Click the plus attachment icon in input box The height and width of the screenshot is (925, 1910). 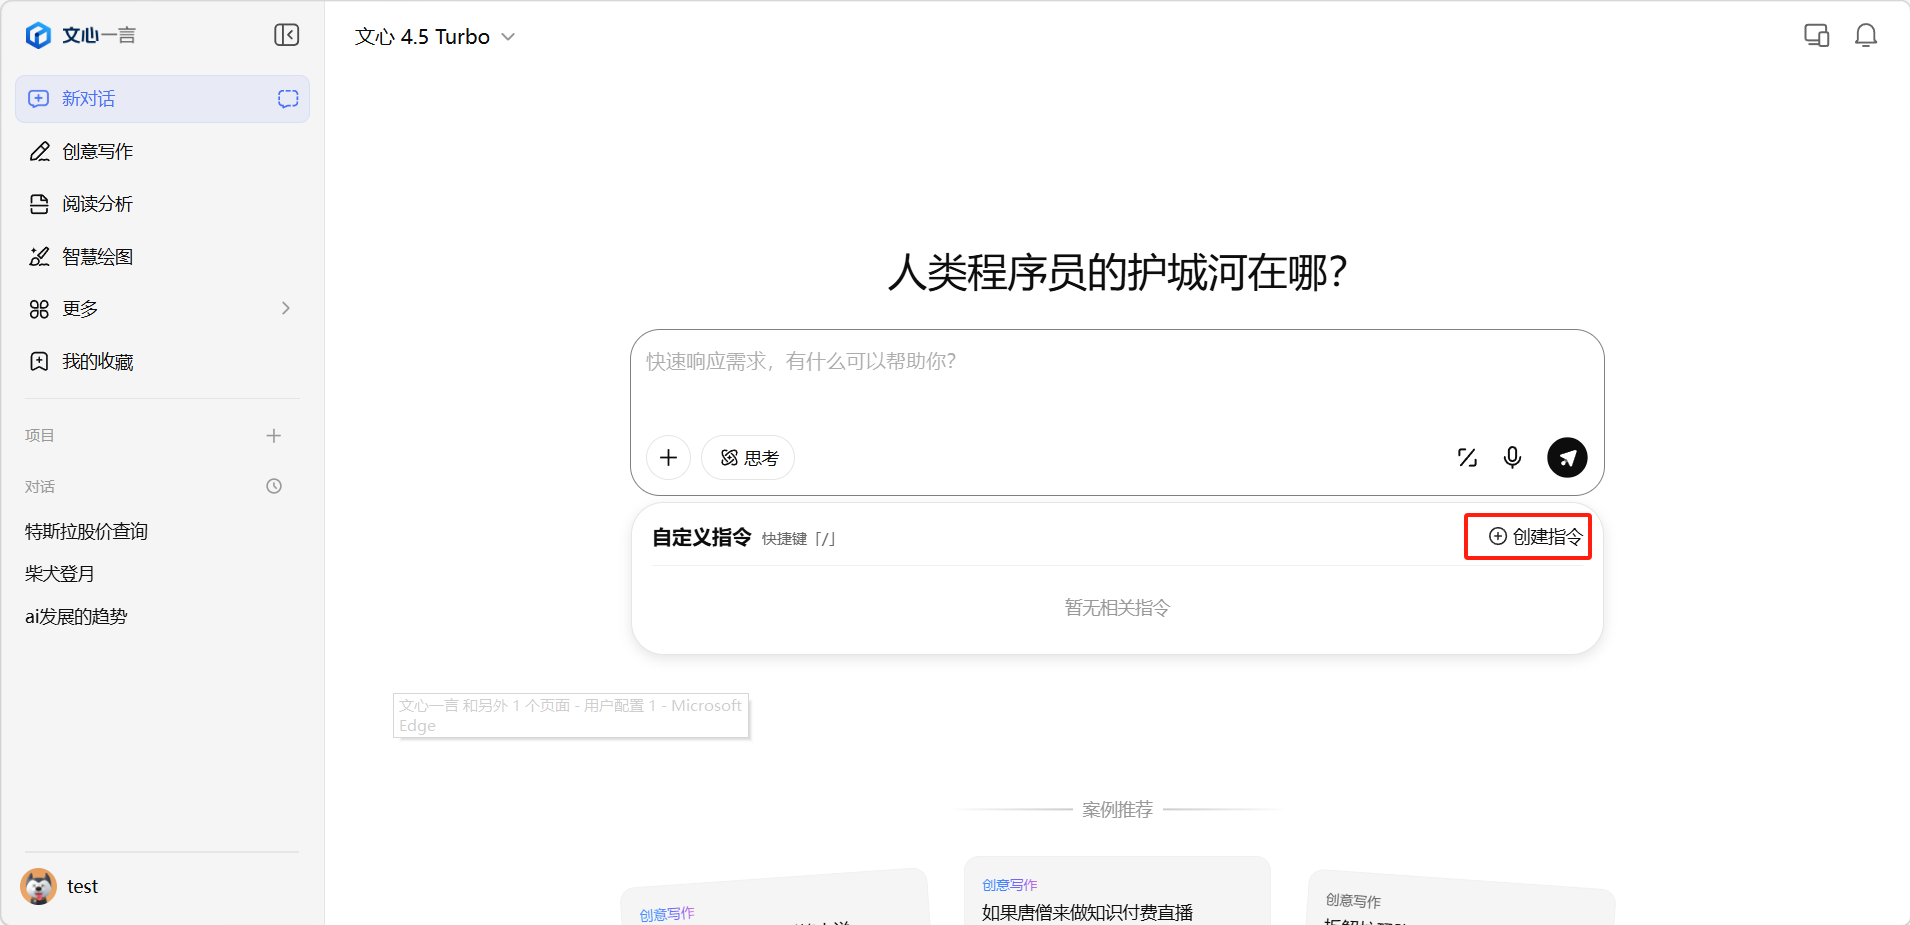click(x=668, y=458)
